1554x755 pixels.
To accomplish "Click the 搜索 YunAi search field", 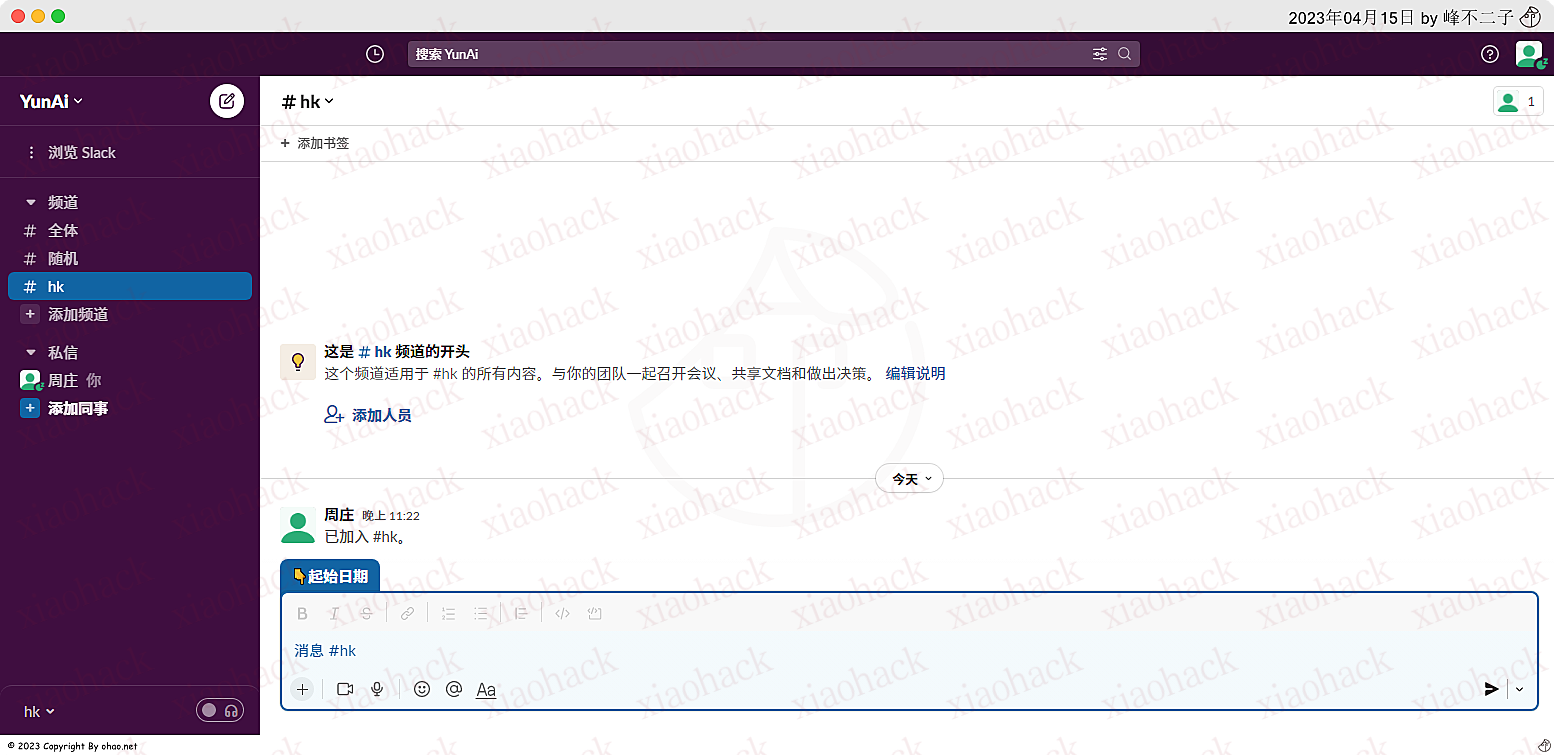I will coord(773,54).
